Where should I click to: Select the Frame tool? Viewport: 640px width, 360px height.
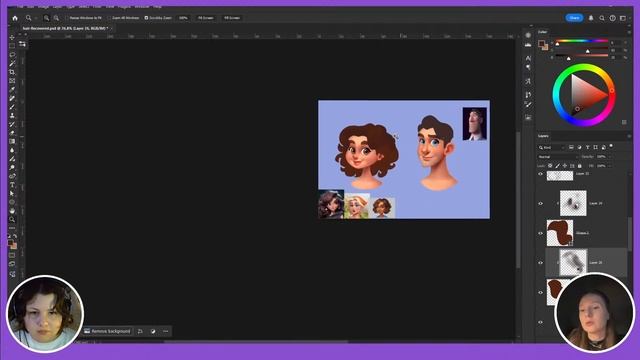tap(12, 81)
